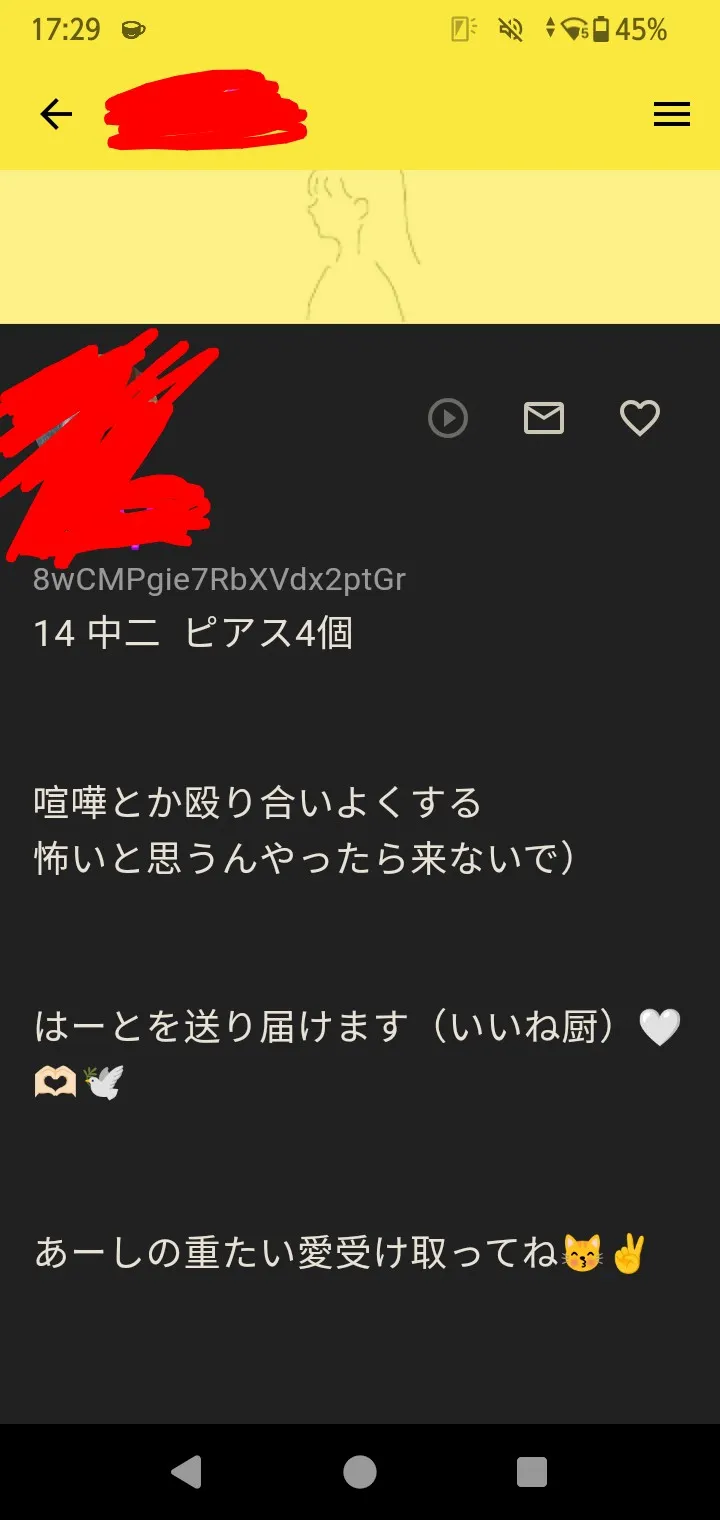
Task: Tap the play circle icon
Action: 448,418
